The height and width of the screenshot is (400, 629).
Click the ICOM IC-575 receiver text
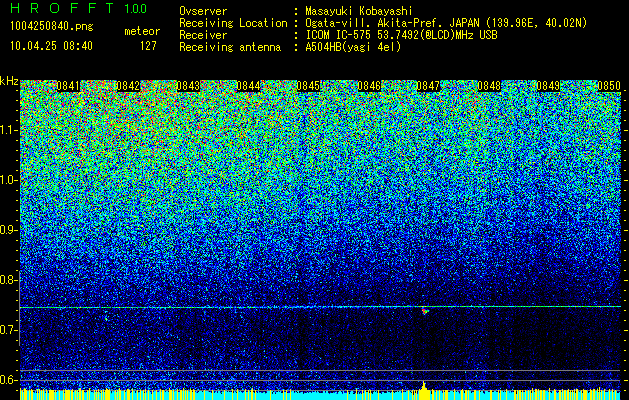pyautogui.click(x=401, y=35)
